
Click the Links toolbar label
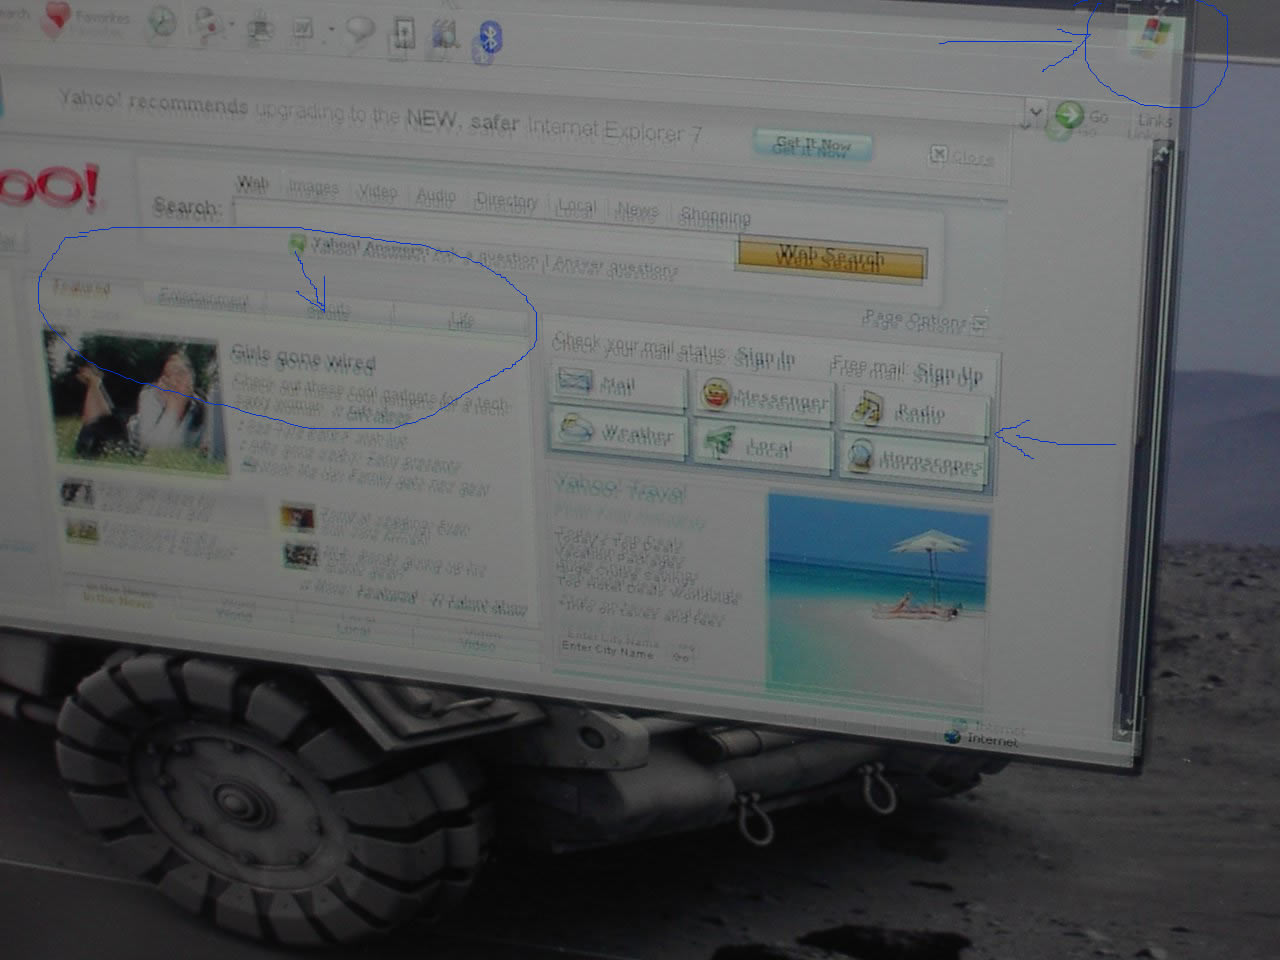coord(1153,123)
